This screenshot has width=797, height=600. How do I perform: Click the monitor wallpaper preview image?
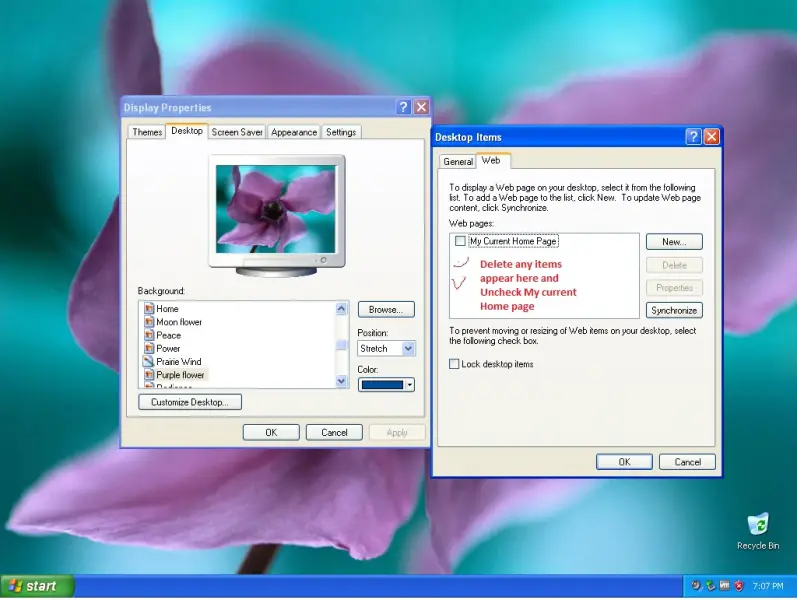(276, 209)
